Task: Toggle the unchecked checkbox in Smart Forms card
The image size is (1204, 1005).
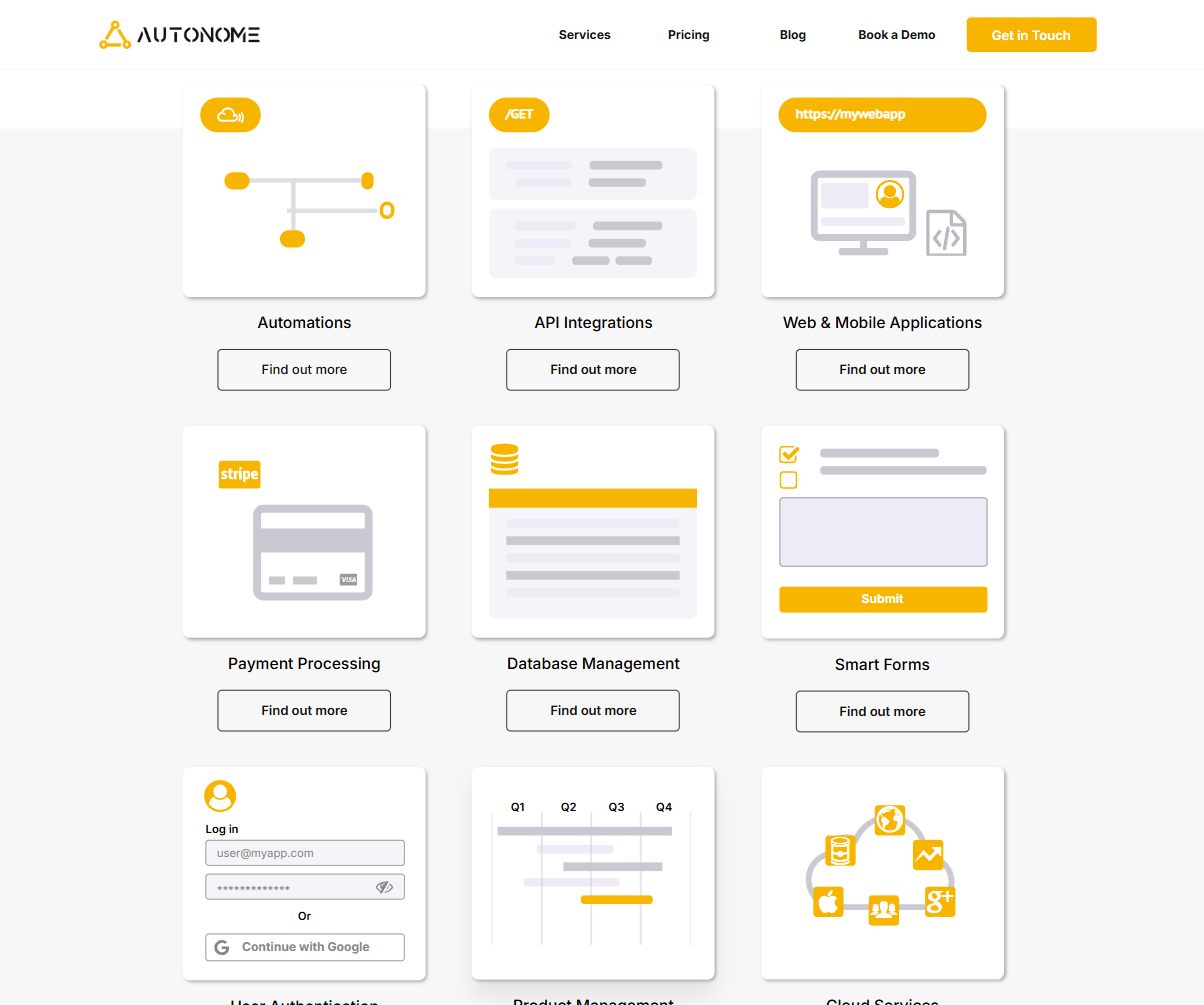Action: point(788,480)
